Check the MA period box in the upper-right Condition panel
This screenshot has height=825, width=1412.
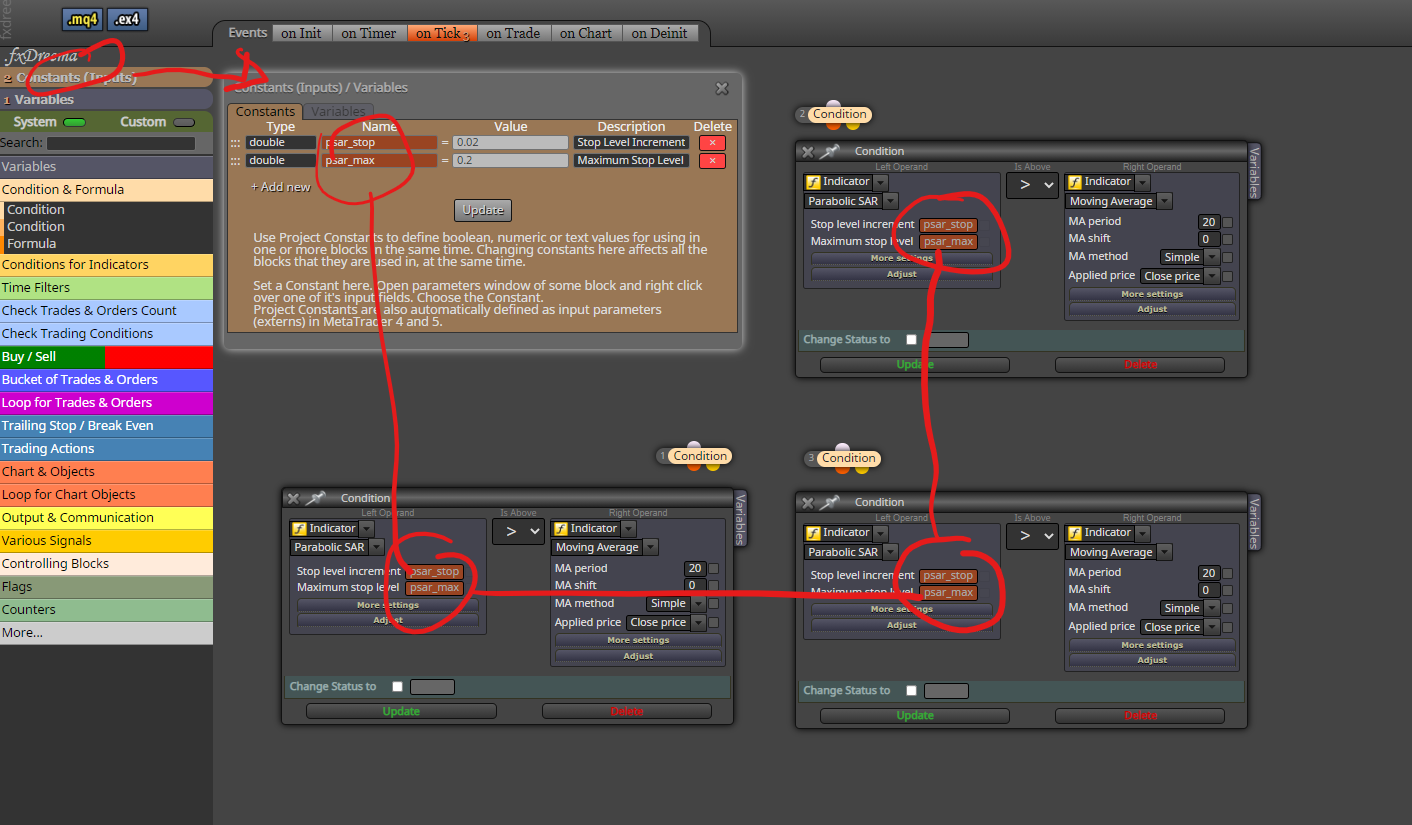point(1227,223)
